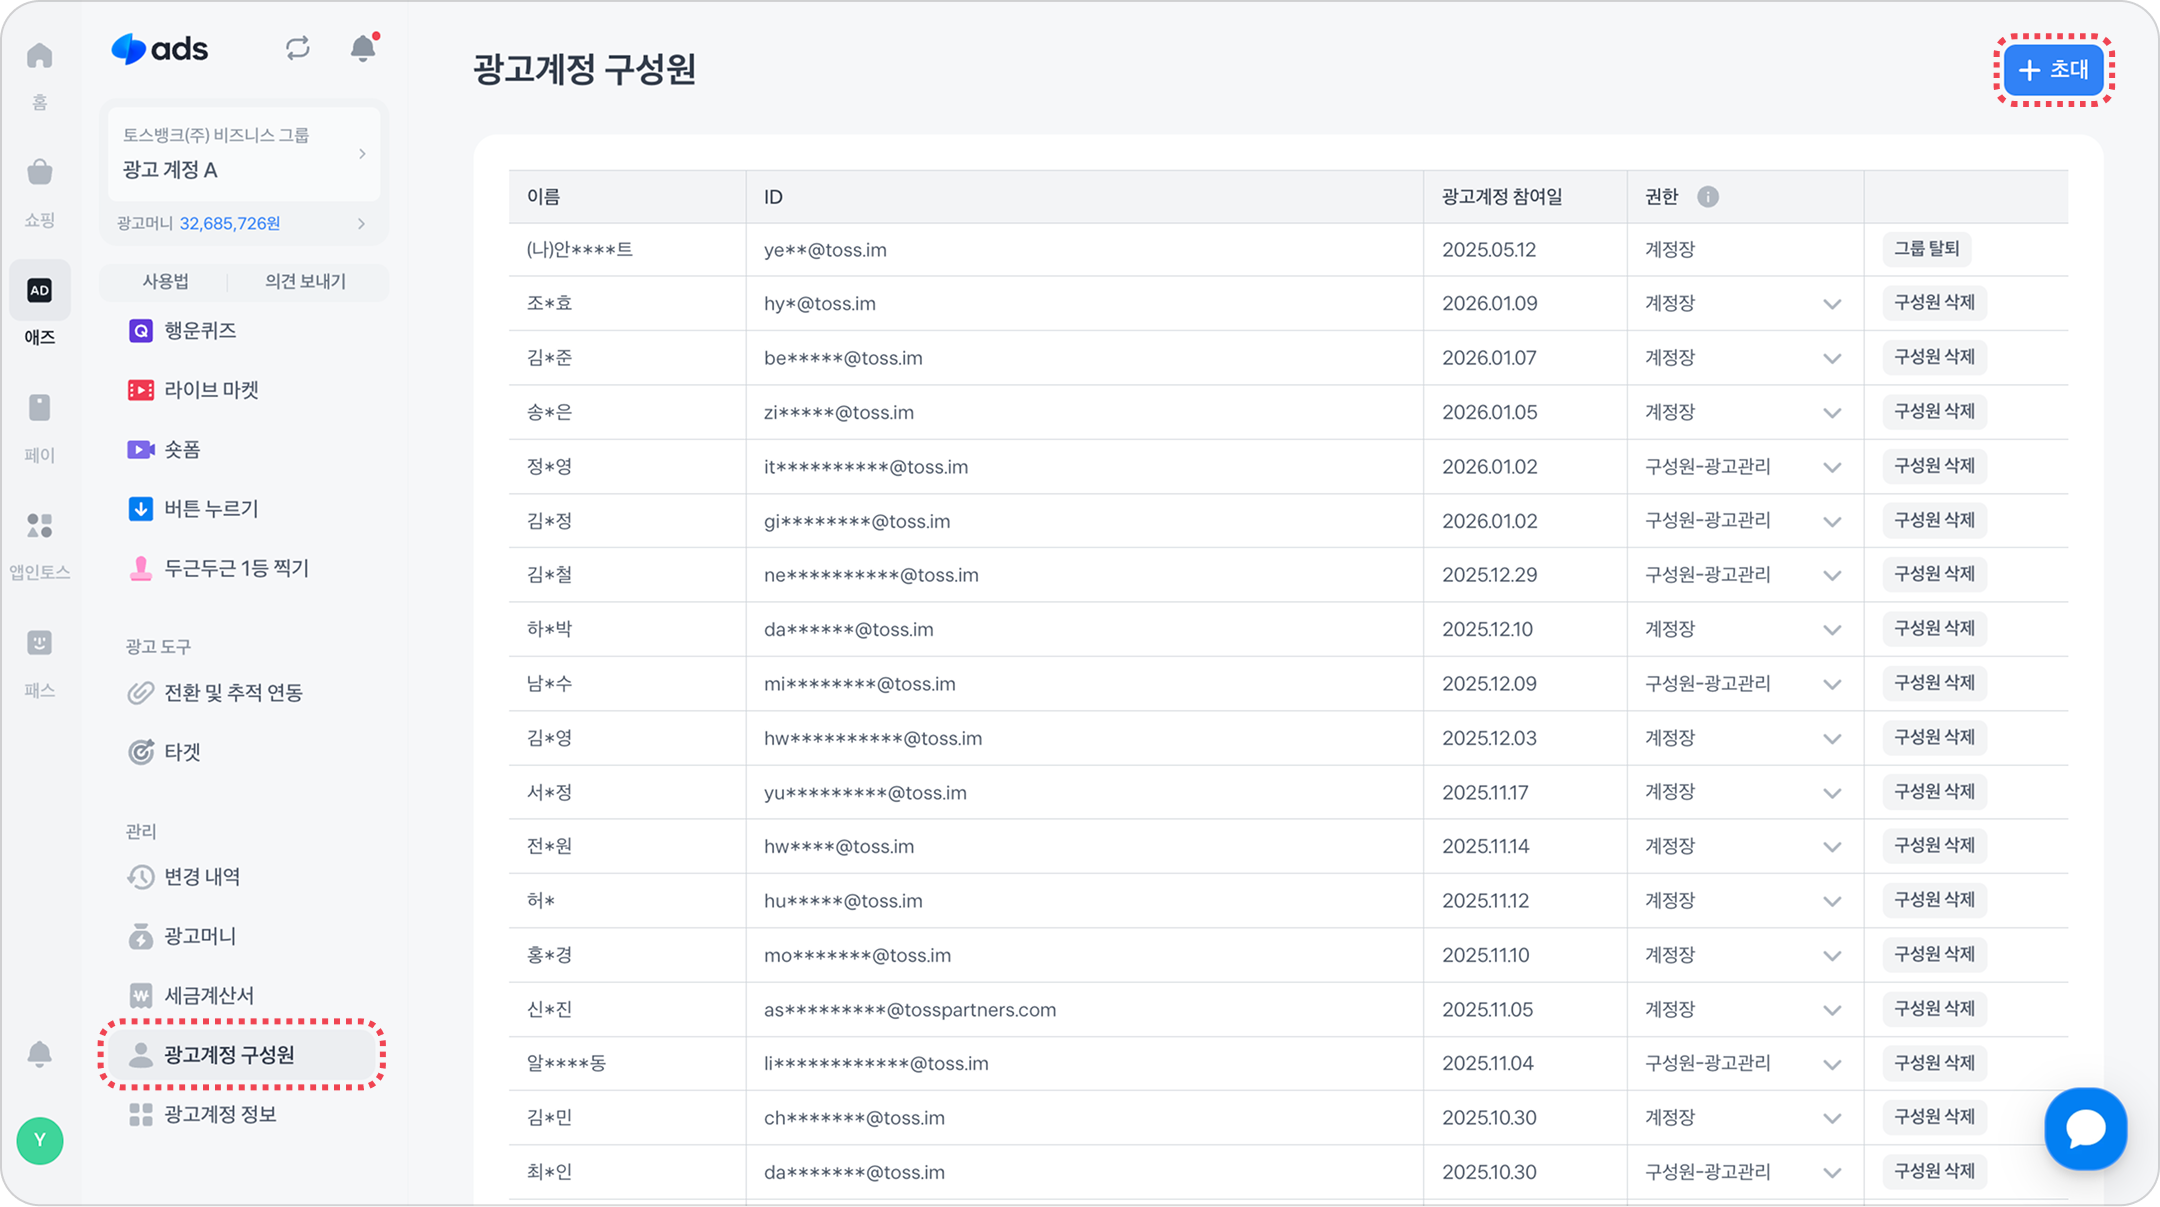This screenshot has height=1207, width=2160.
Task: Click the info icon next to 권한 header
Action: coord(1708,197)
